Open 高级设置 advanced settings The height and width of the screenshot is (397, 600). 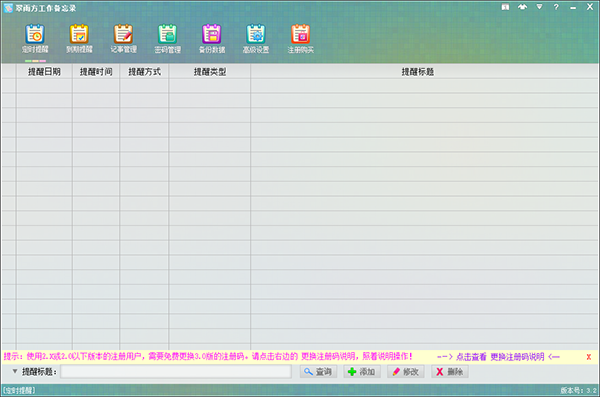pyautogui.click(x=256, y=39)
